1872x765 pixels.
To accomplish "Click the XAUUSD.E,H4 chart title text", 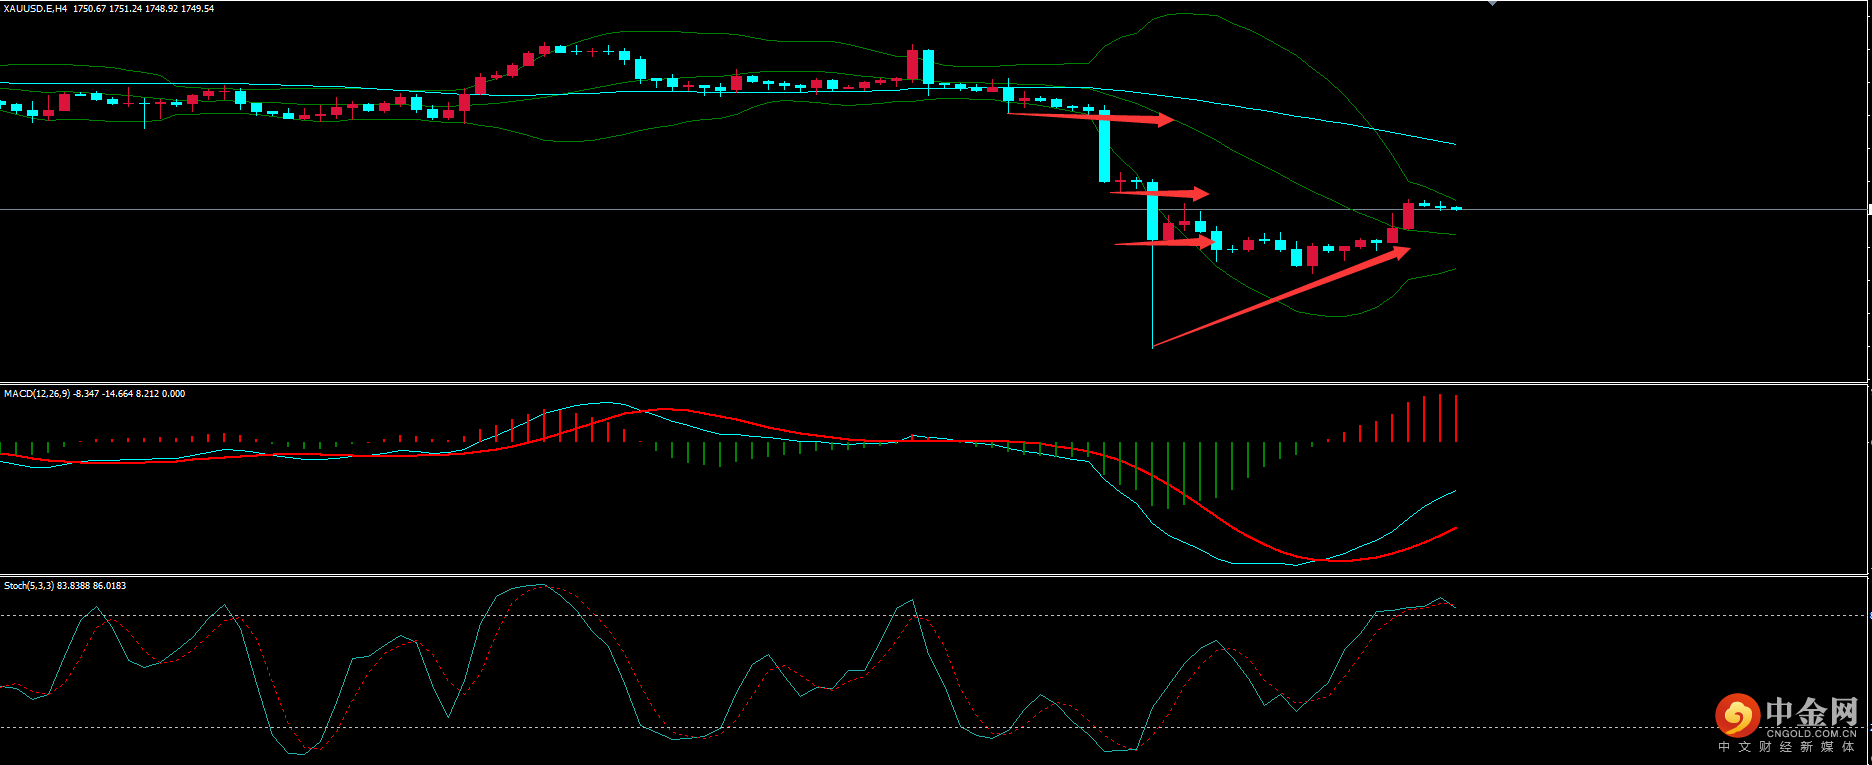I will [x=35, y=9].
